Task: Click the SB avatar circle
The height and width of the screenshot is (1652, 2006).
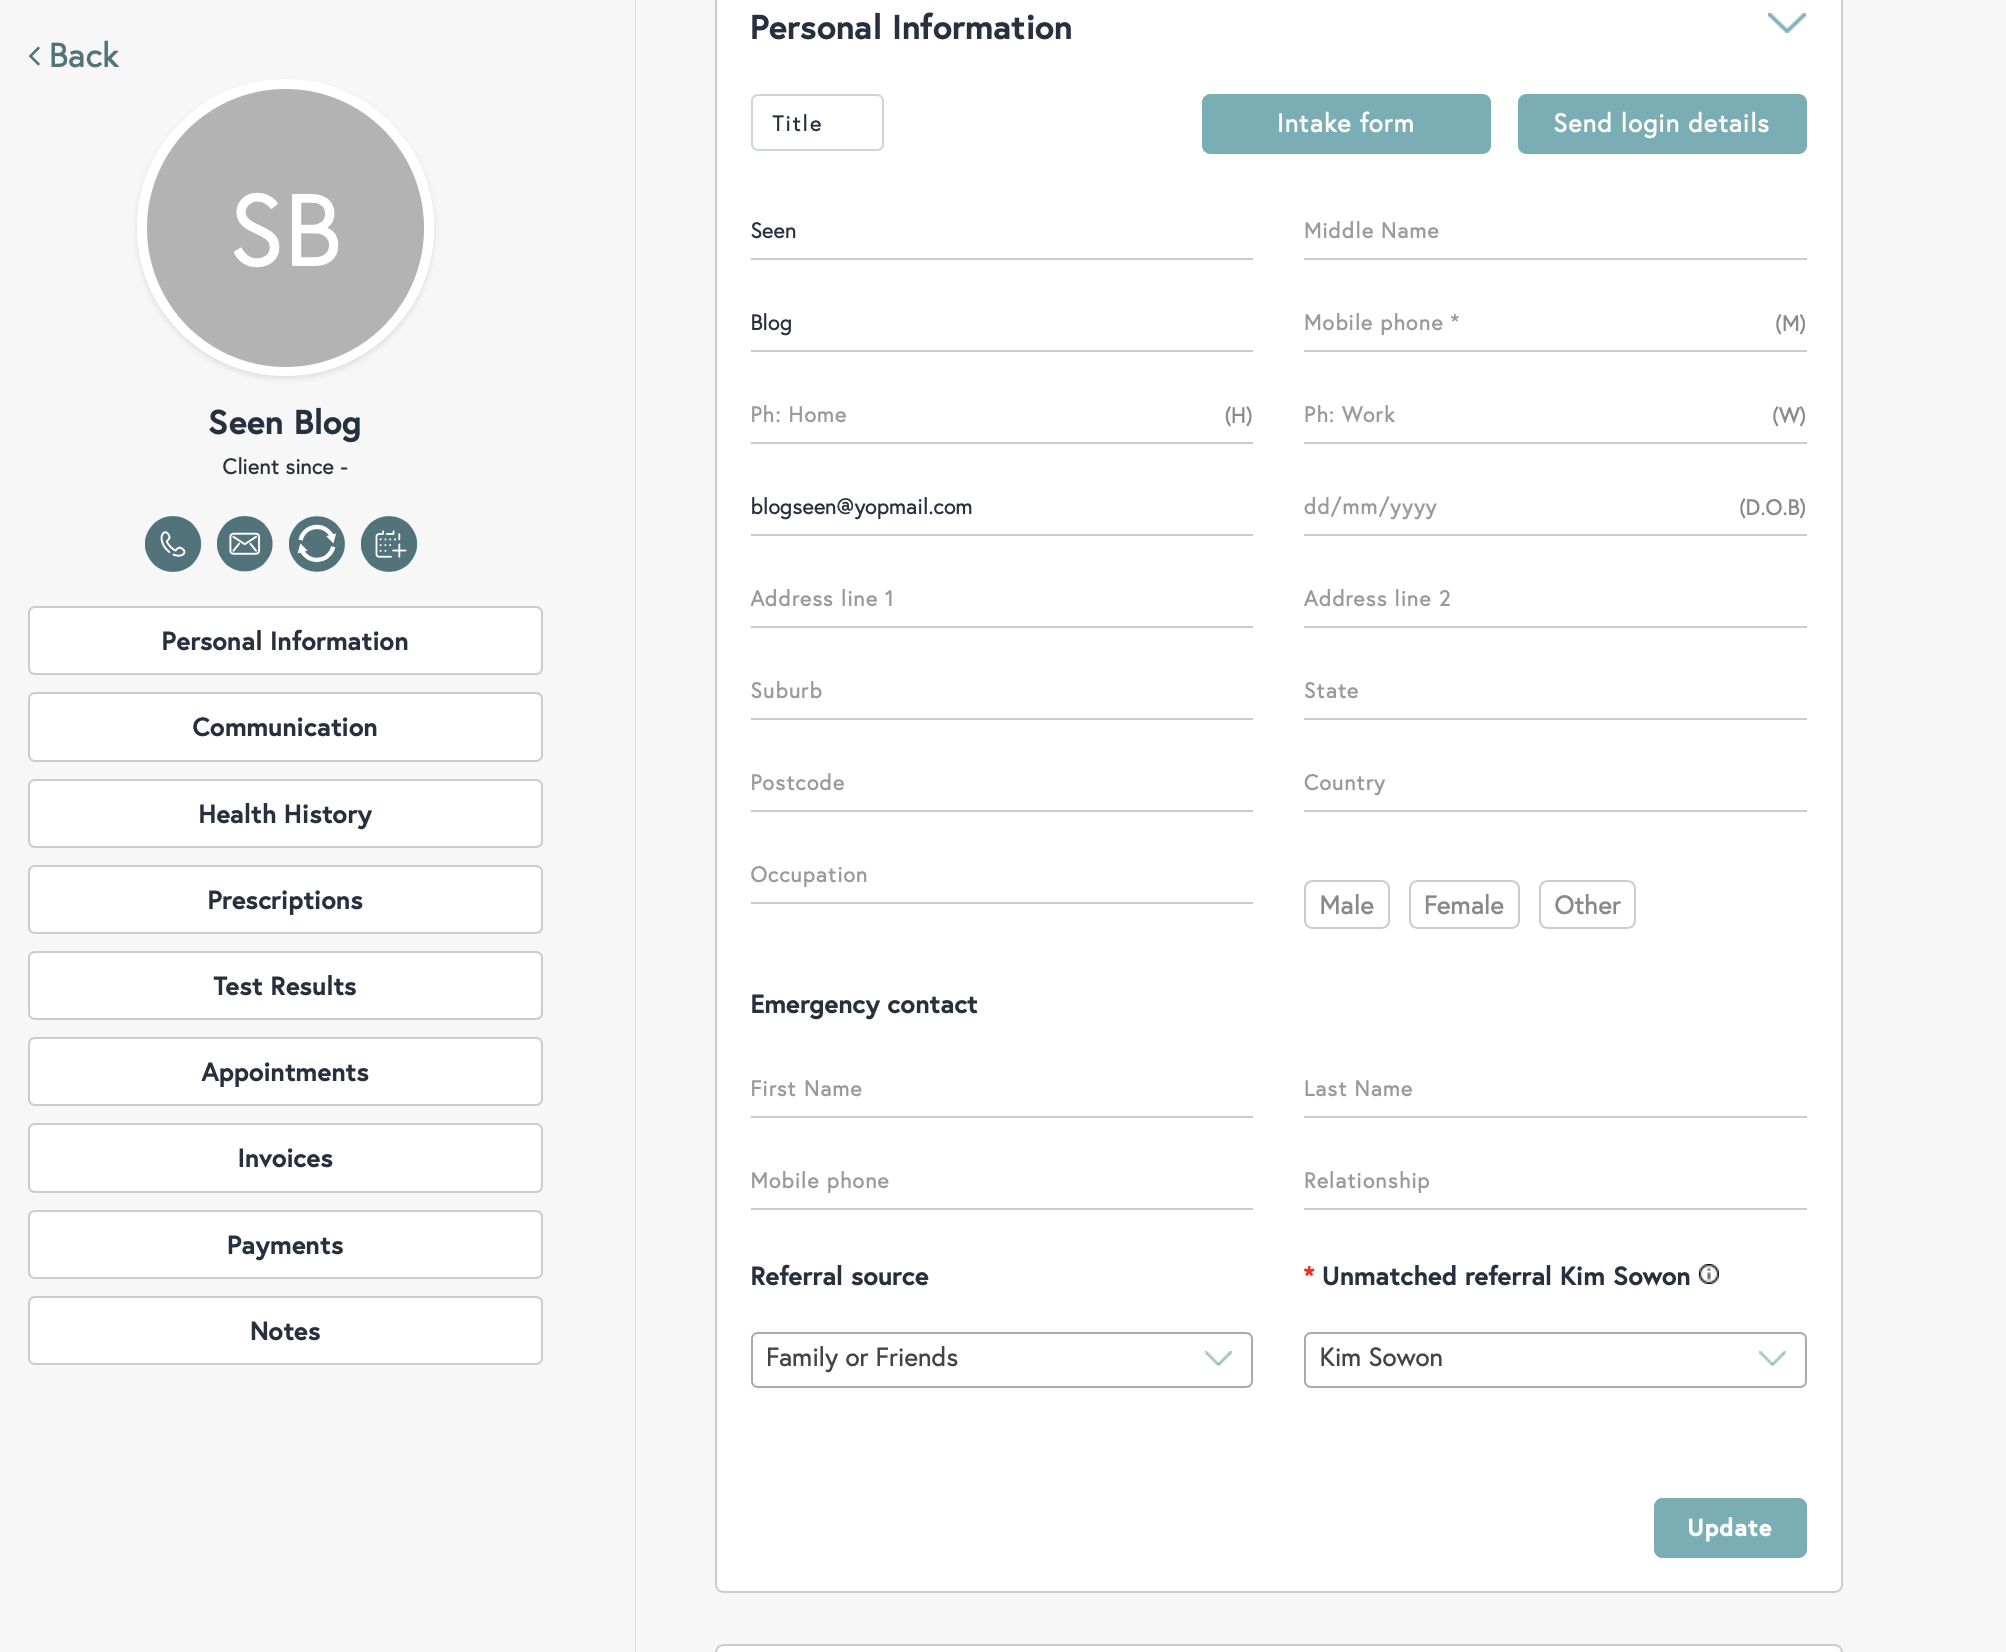Action: [x=285, y=228]
